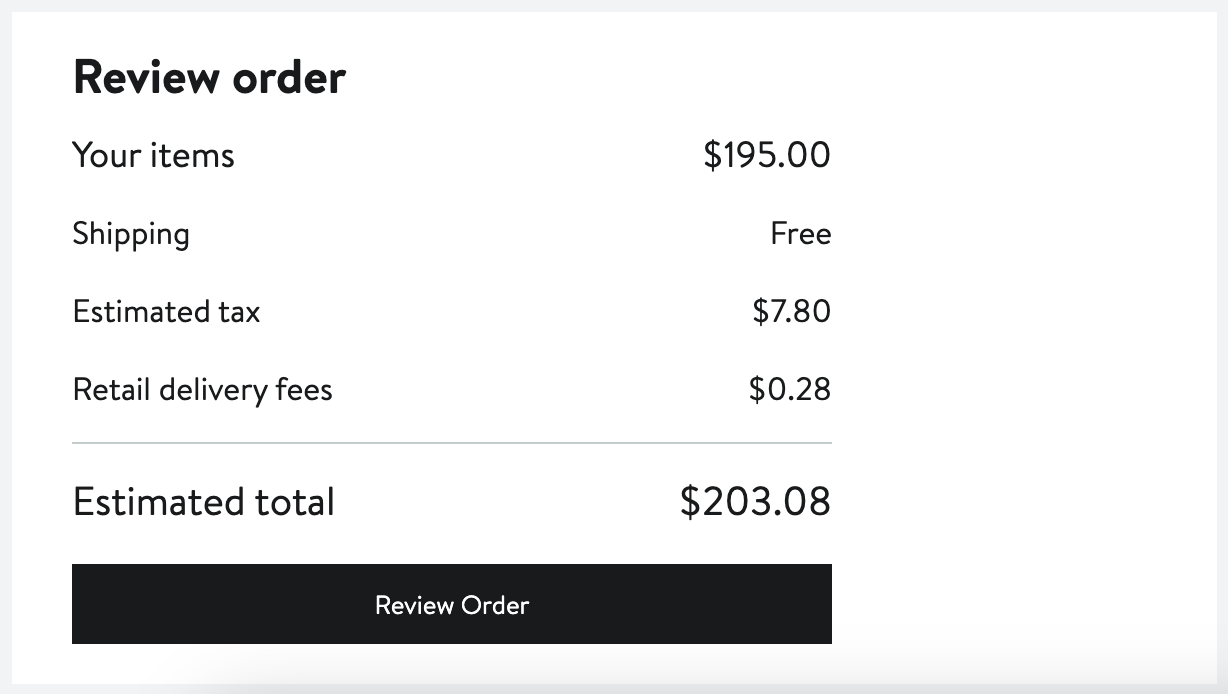Select the $7.80 tax amount
1228x694 pixels.
pyautogui.click(x=791, y=311)
